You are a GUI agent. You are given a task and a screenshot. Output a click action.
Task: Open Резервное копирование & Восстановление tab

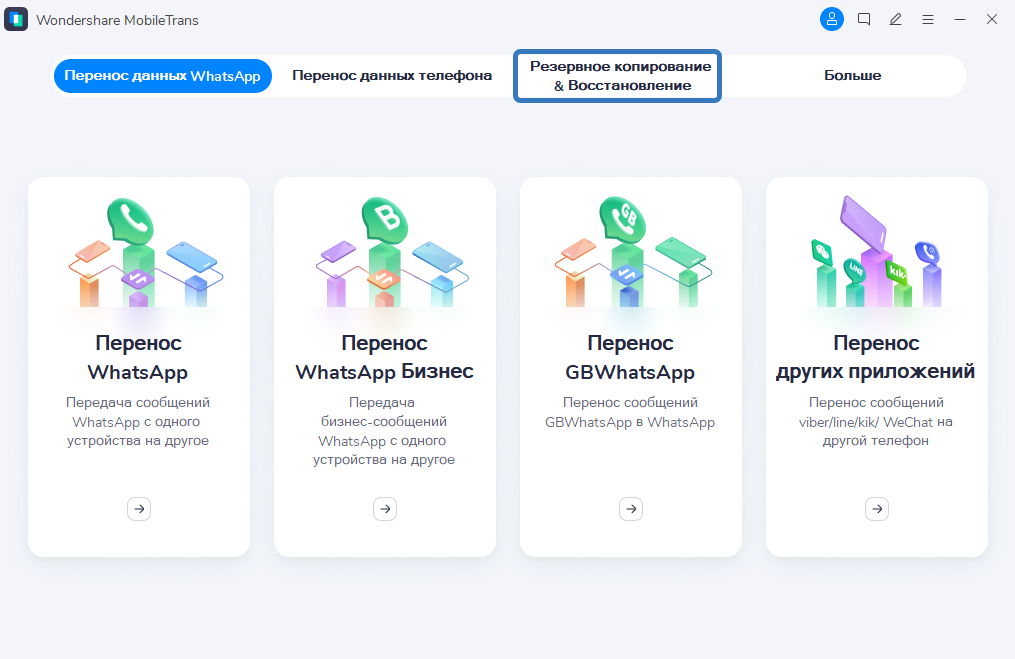click(618, 76)
